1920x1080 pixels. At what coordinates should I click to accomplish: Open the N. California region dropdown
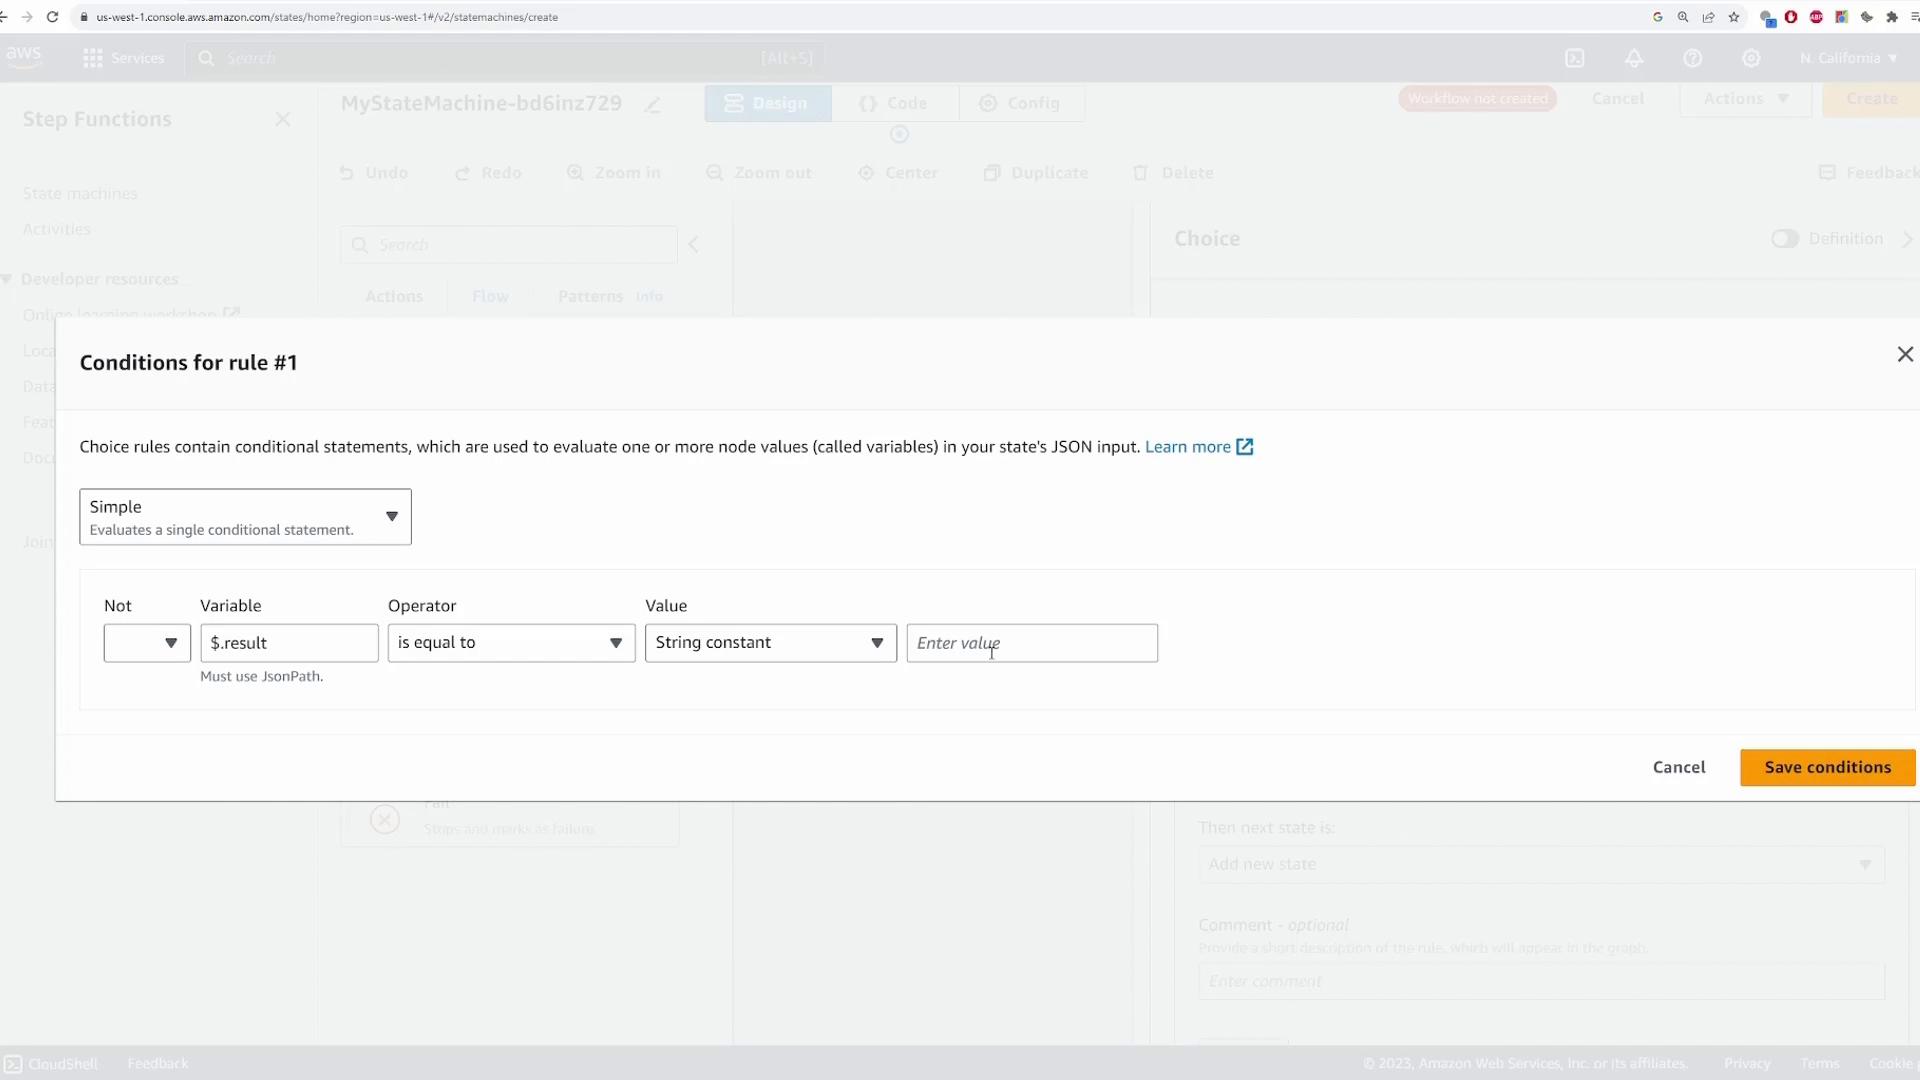1848,58
